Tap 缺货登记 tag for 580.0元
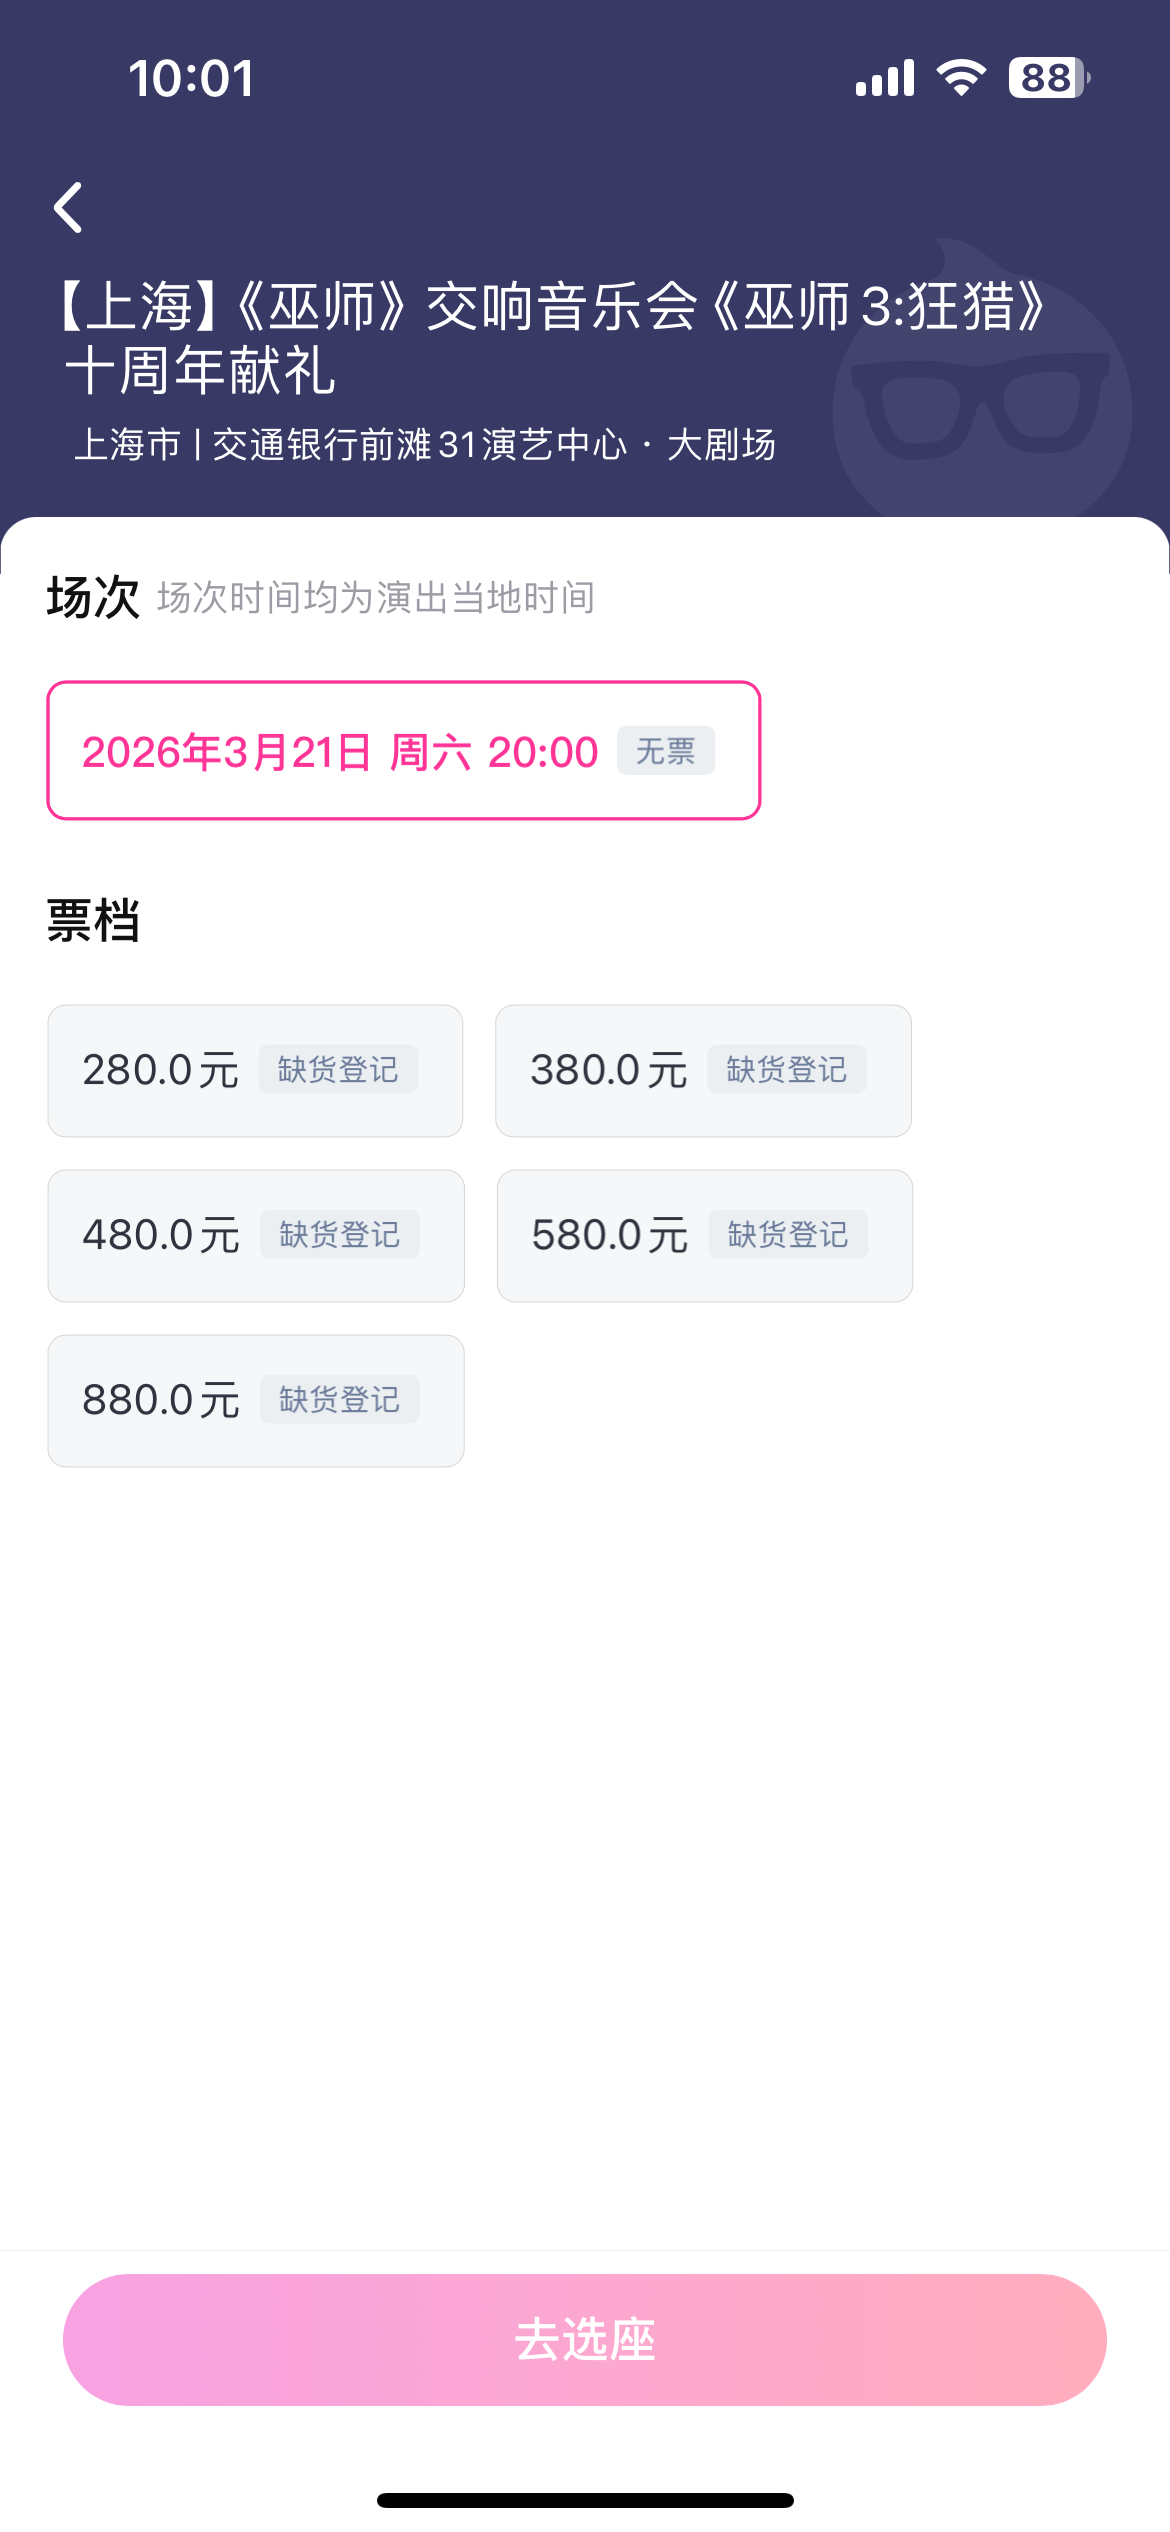This screenshot has width=1170, height=2532. [x=788, y=1235]
